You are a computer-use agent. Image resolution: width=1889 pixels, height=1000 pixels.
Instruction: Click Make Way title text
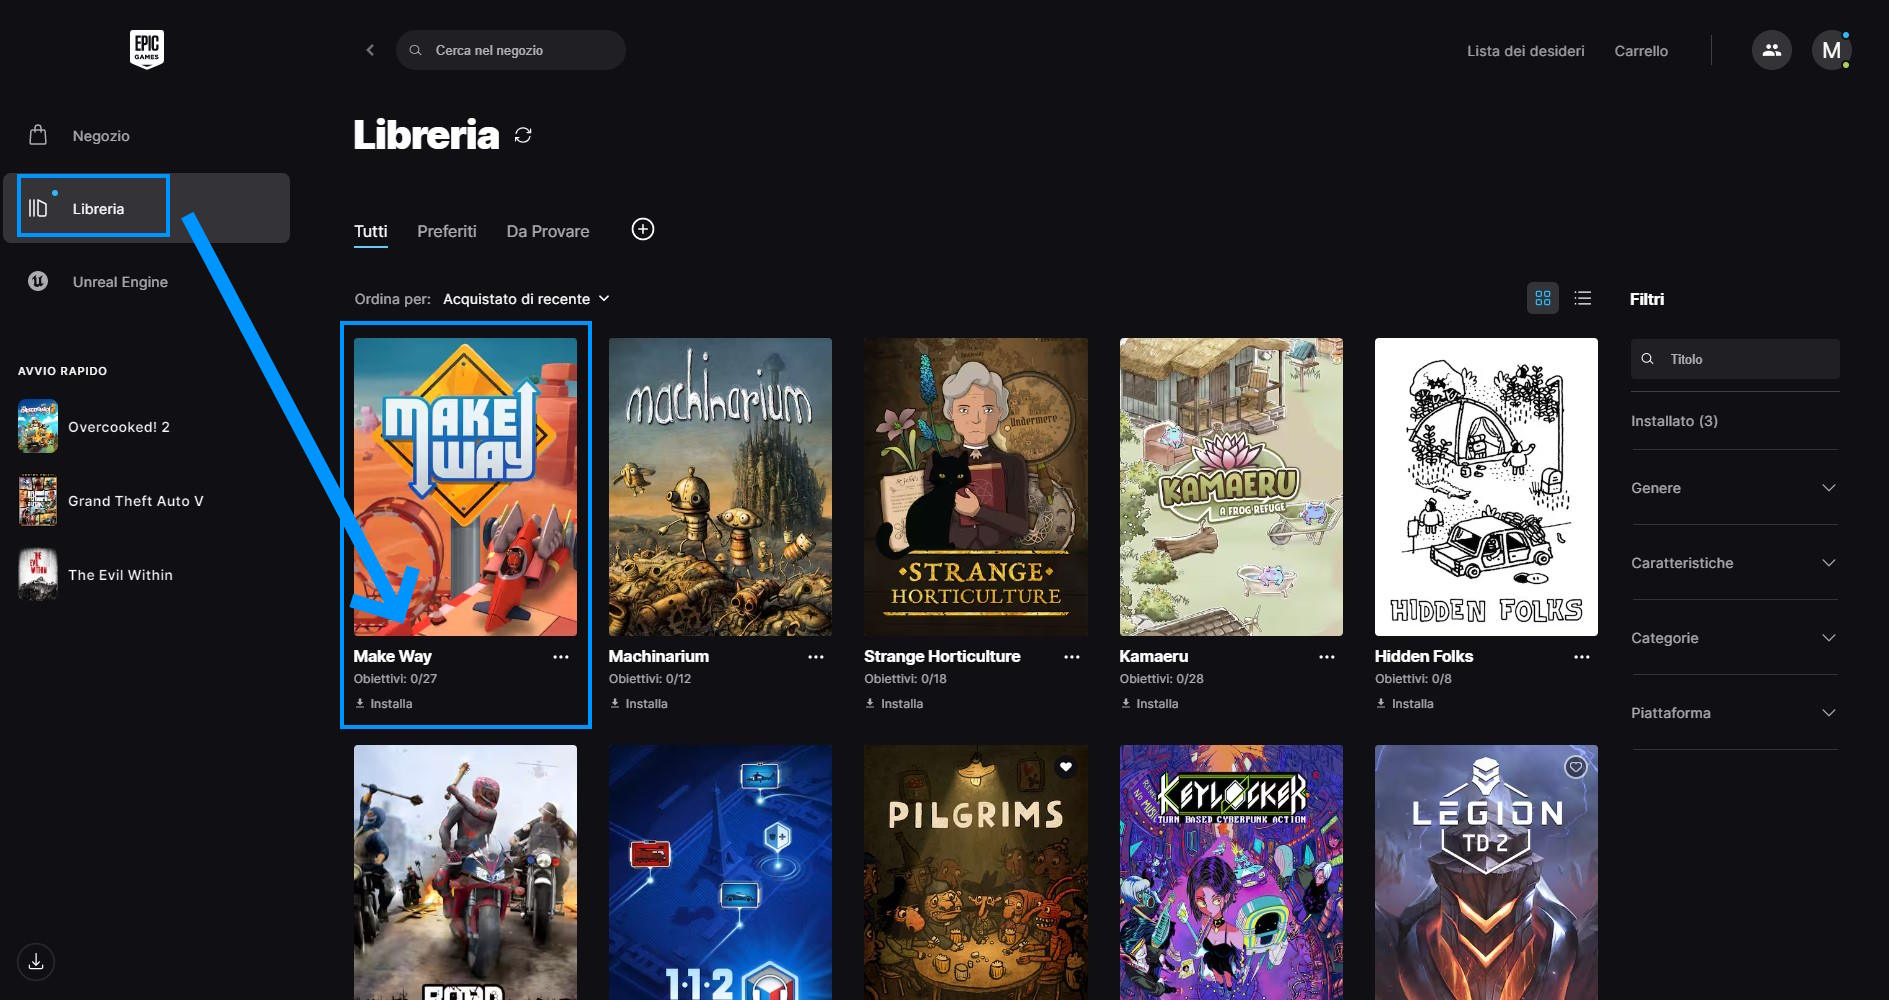pyautogui.click(x=392, y=656)
